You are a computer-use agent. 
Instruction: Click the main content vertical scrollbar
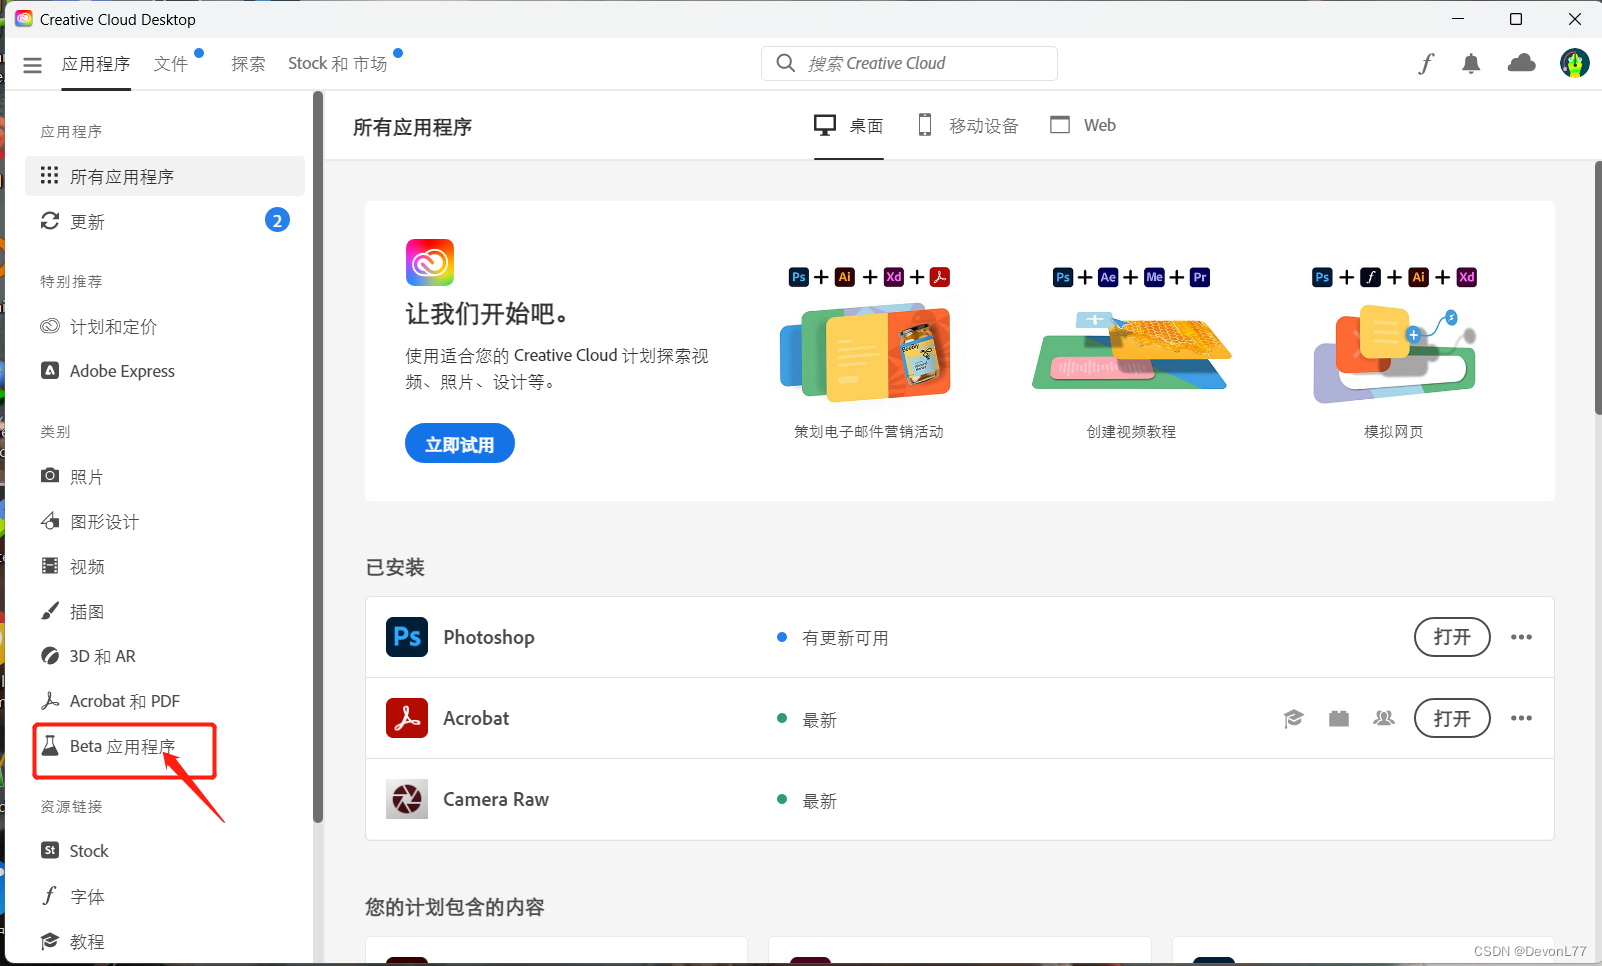click(x=1597, y=288)
